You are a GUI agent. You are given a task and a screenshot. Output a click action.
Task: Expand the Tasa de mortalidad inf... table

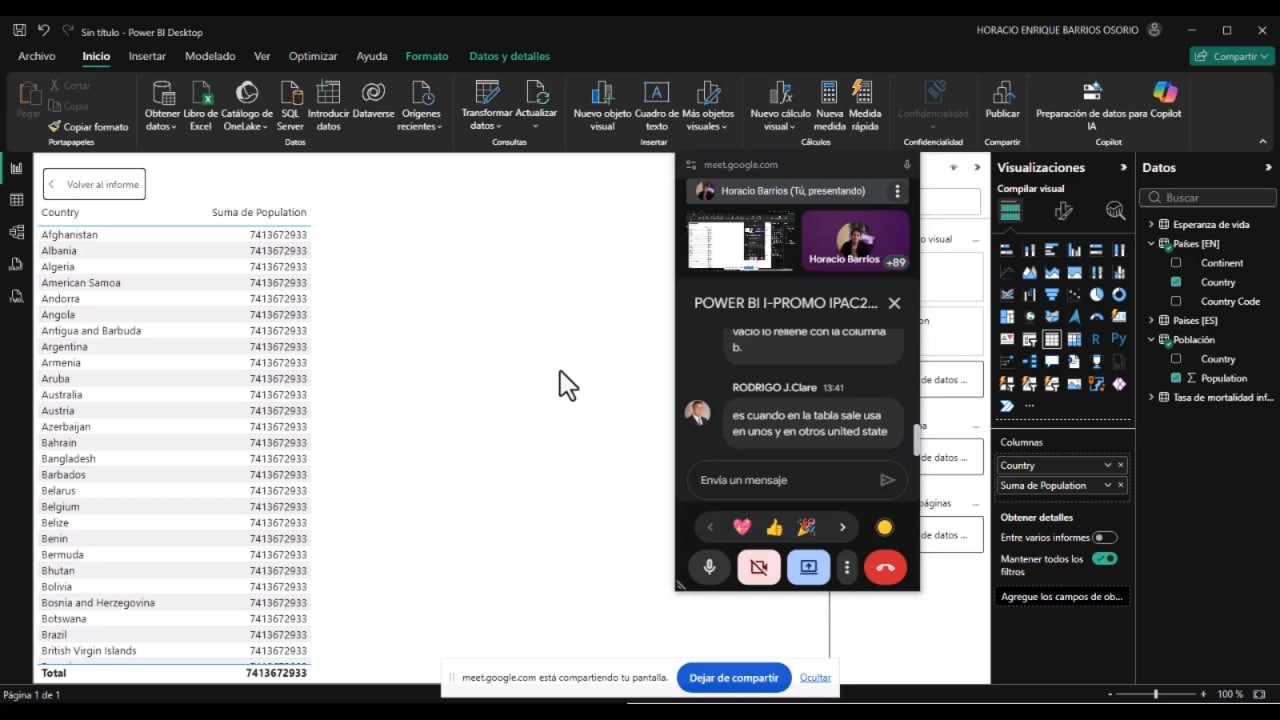point(1151,397)
